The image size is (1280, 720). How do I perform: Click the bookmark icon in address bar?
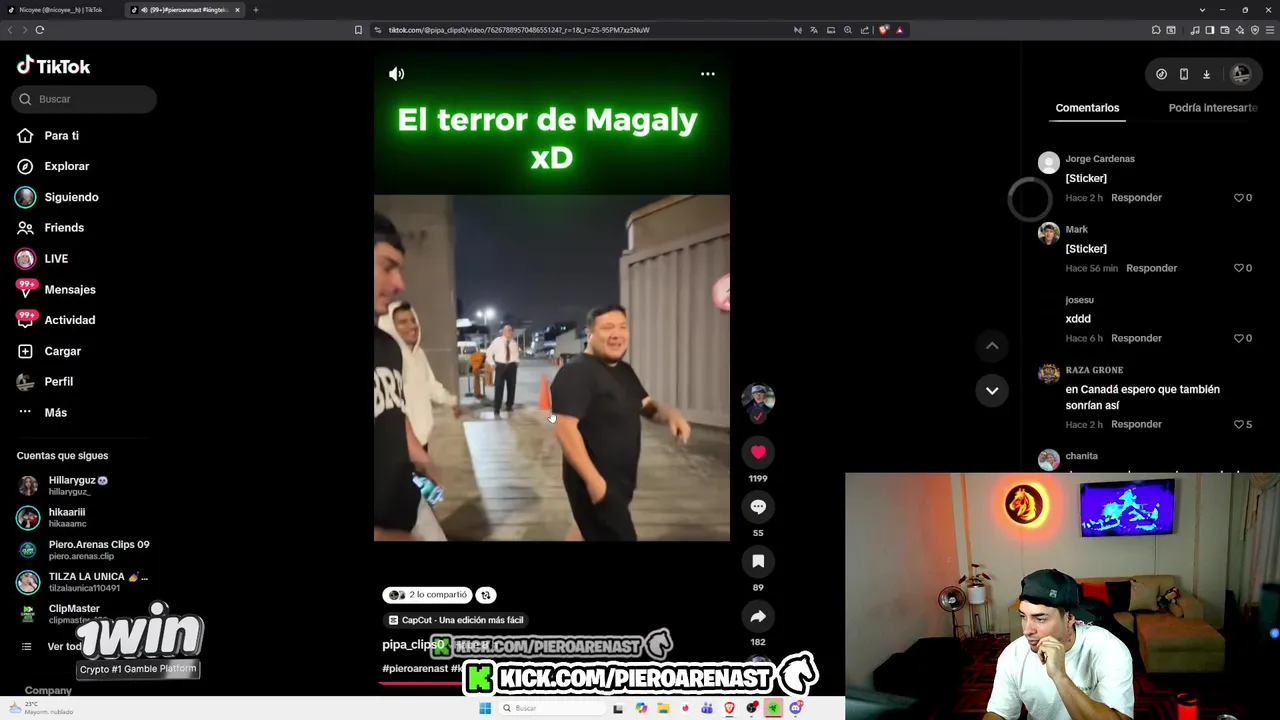coord(358,30)
